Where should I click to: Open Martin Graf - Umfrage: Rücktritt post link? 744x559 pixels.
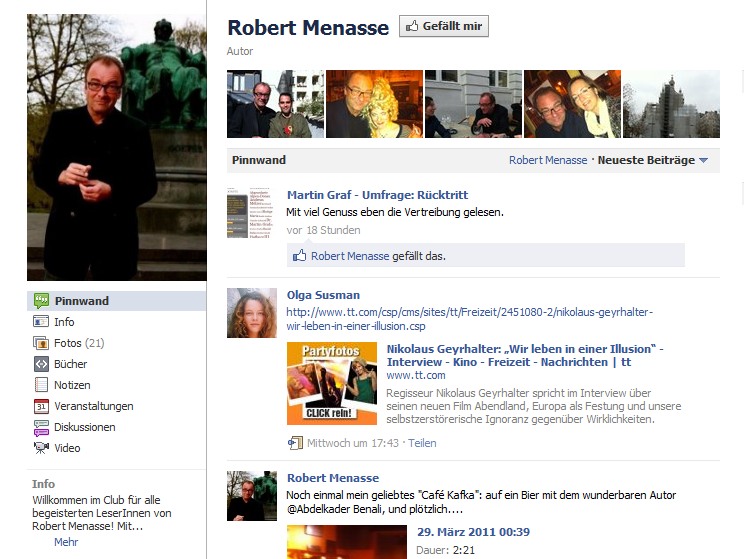pyautogui.click(x=377, y=195)
